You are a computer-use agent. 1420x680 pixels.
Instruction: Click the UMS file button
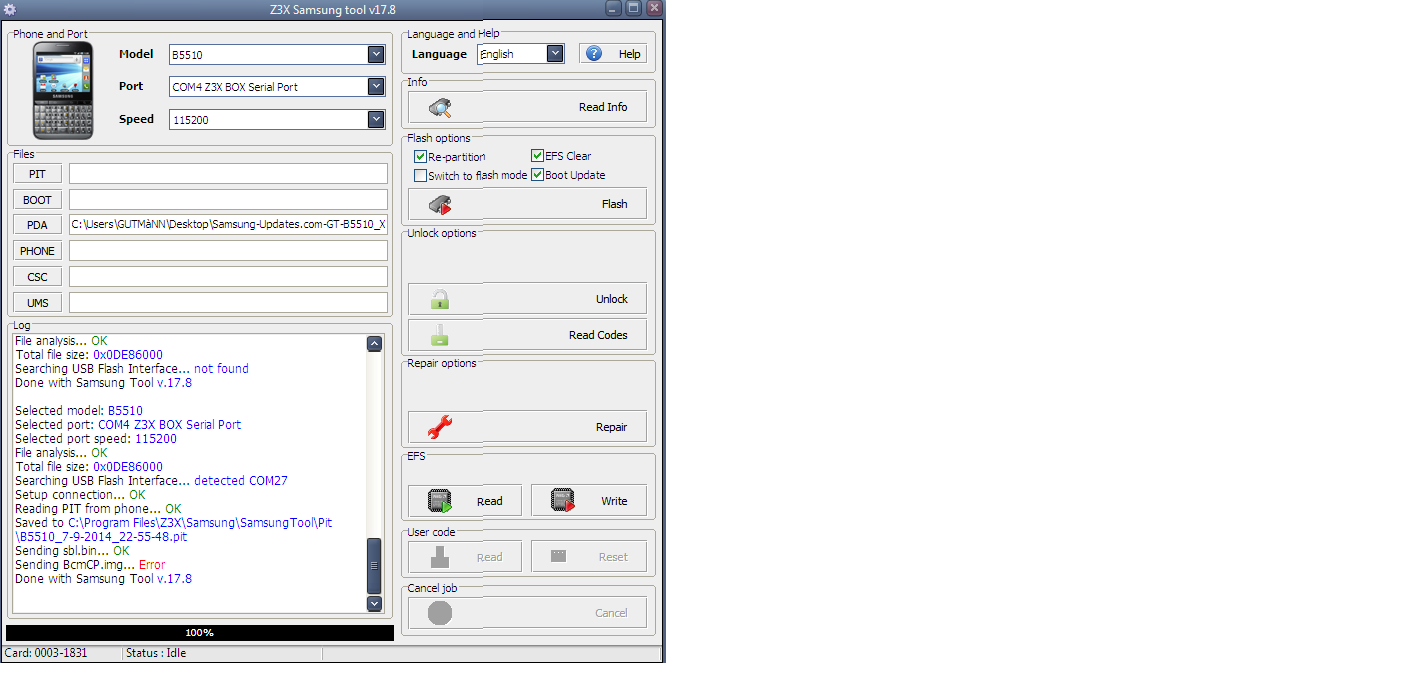37,303
